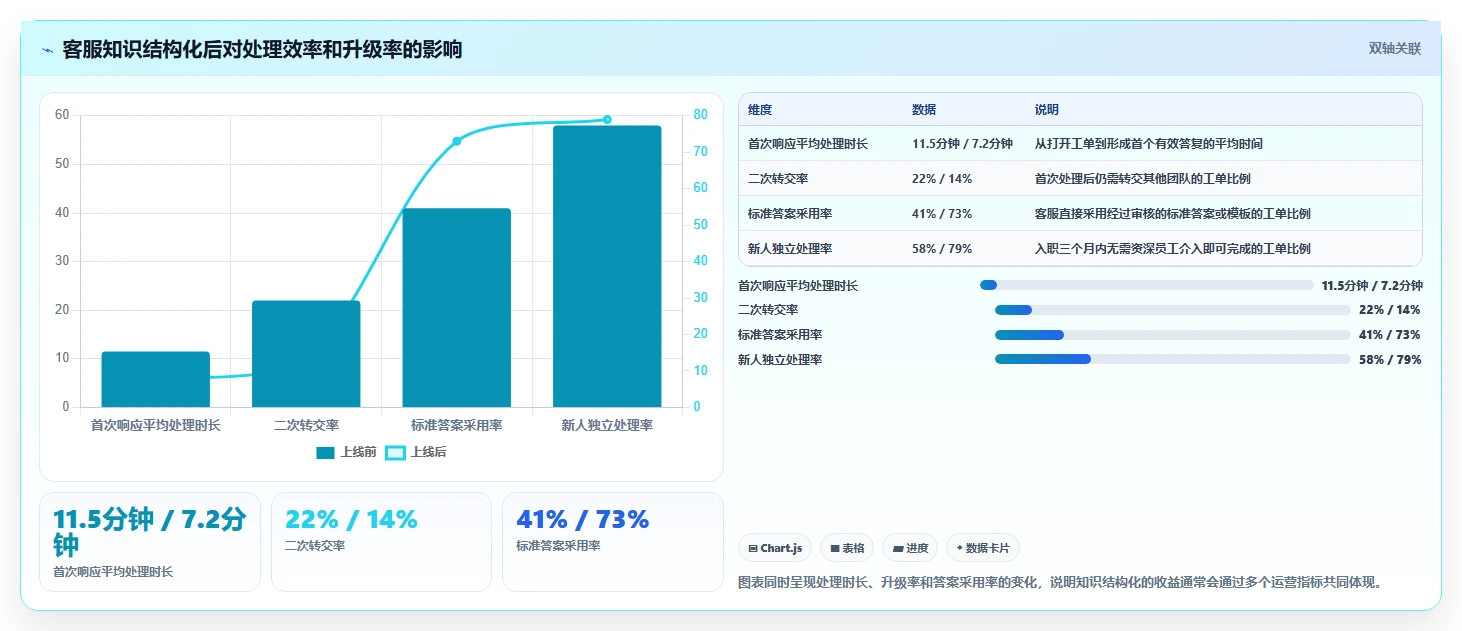The image size is (1462, 631).
Task: Click the chart x-axis label 二次转交率
Action: (306, 425)
